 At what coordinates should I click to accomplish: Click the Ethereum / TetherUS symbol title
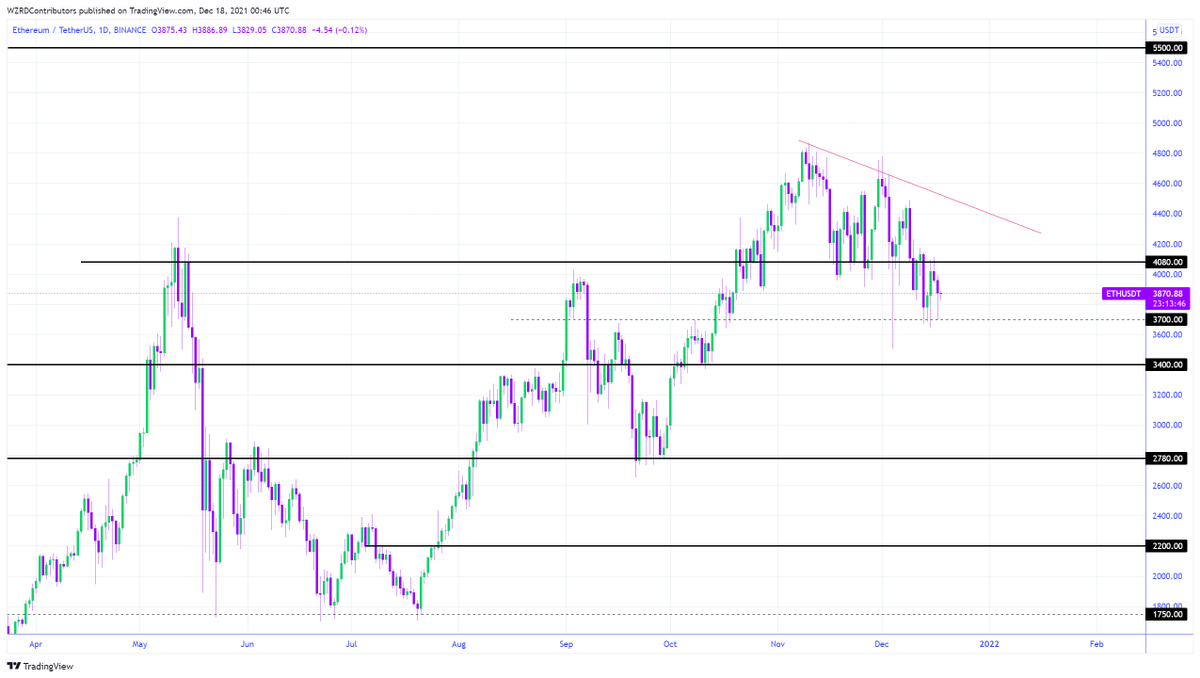coord(60,30)
